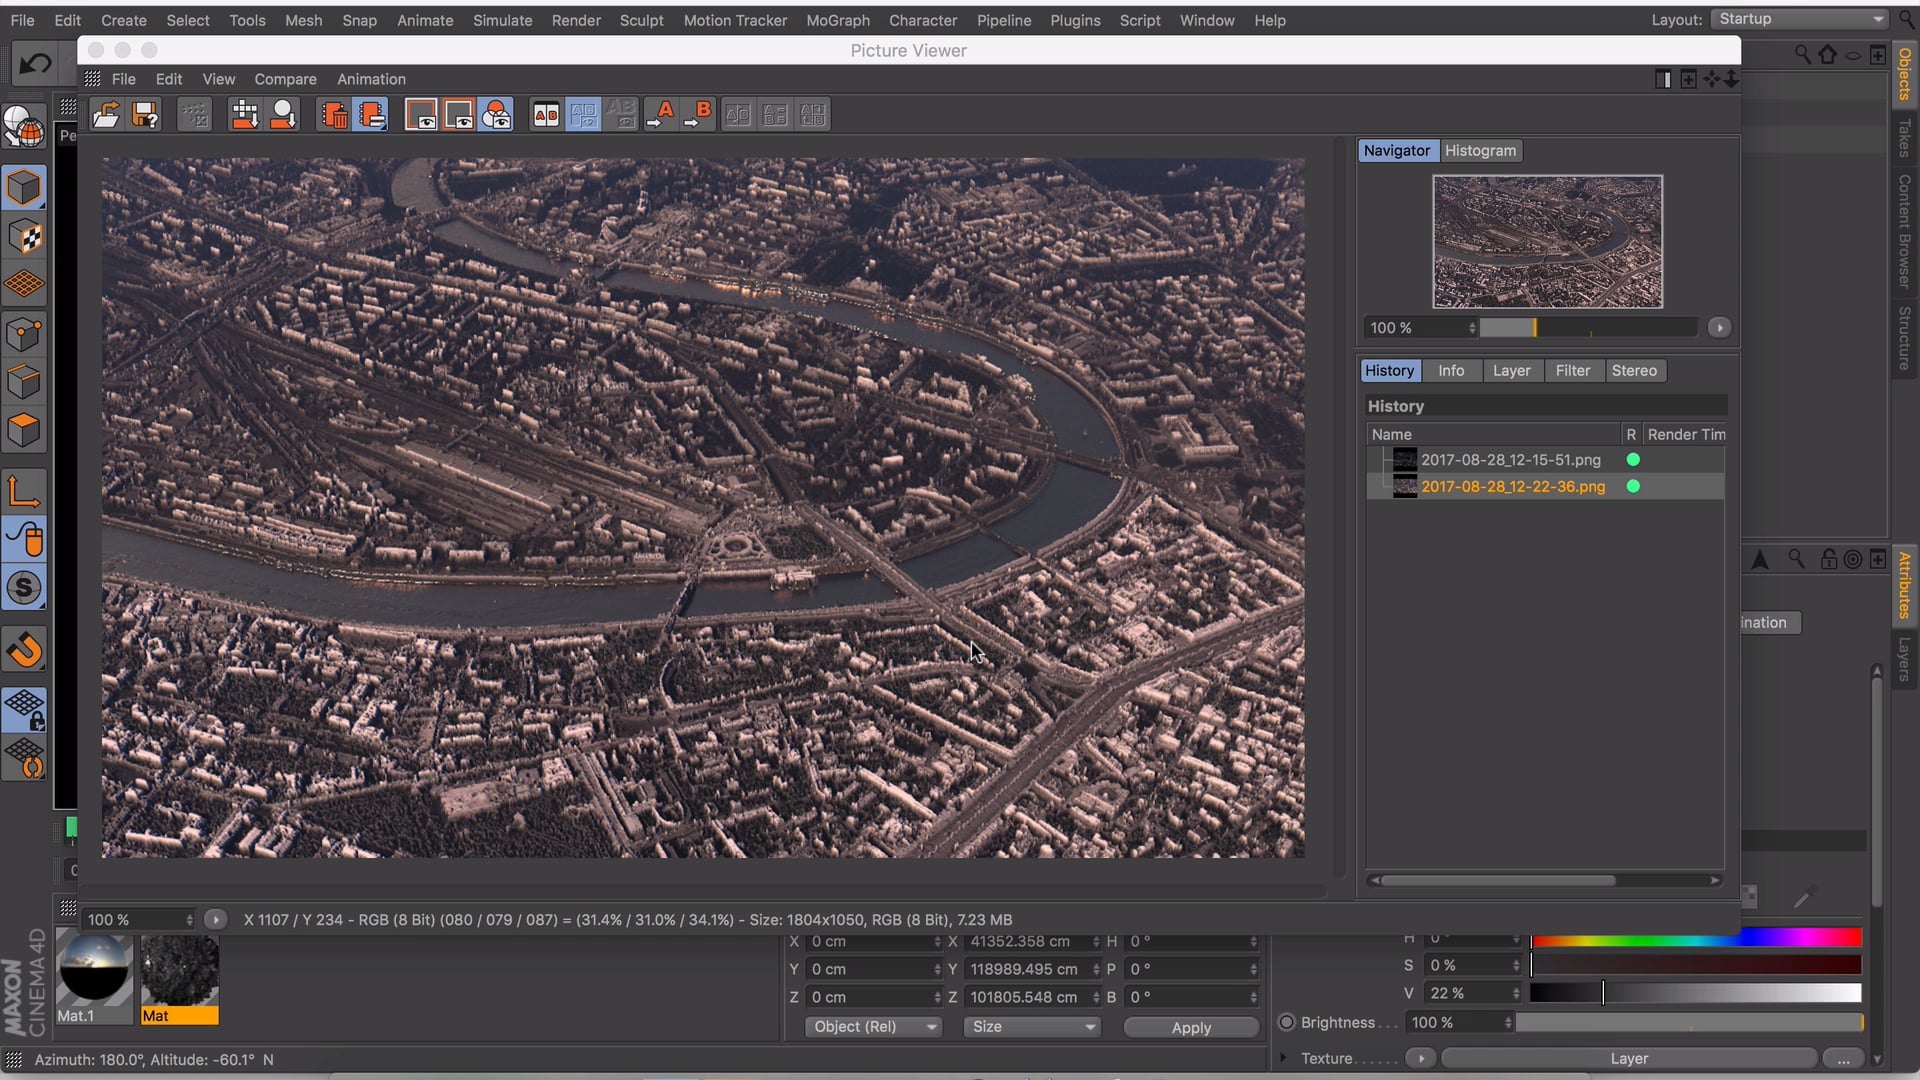Open the Startup layout dropdown
This screenshot has height=1080, width=1920.
(x=1797, y=19)
